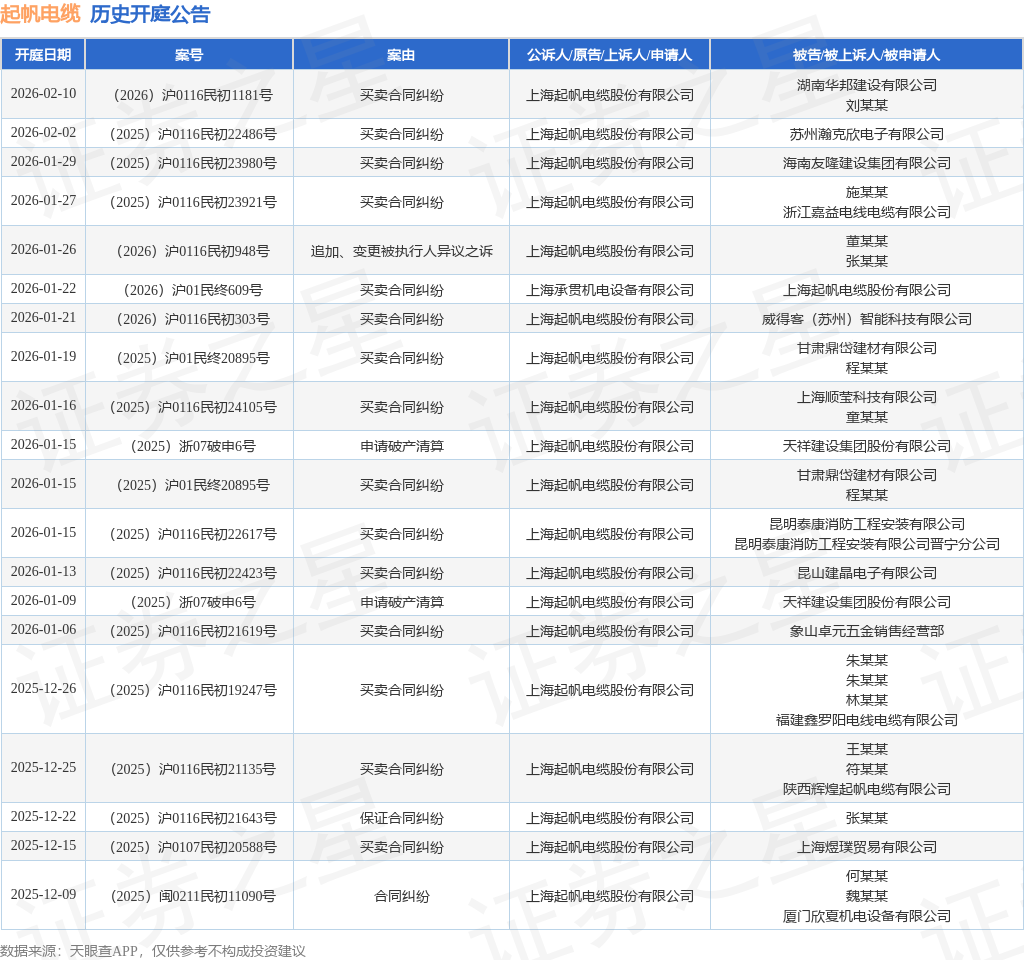Image resolution: width=1024 pixels, height=960 pixels.
Task: Click defendant 海南友隆建设集团有限公司
Action: coord(867,163)
